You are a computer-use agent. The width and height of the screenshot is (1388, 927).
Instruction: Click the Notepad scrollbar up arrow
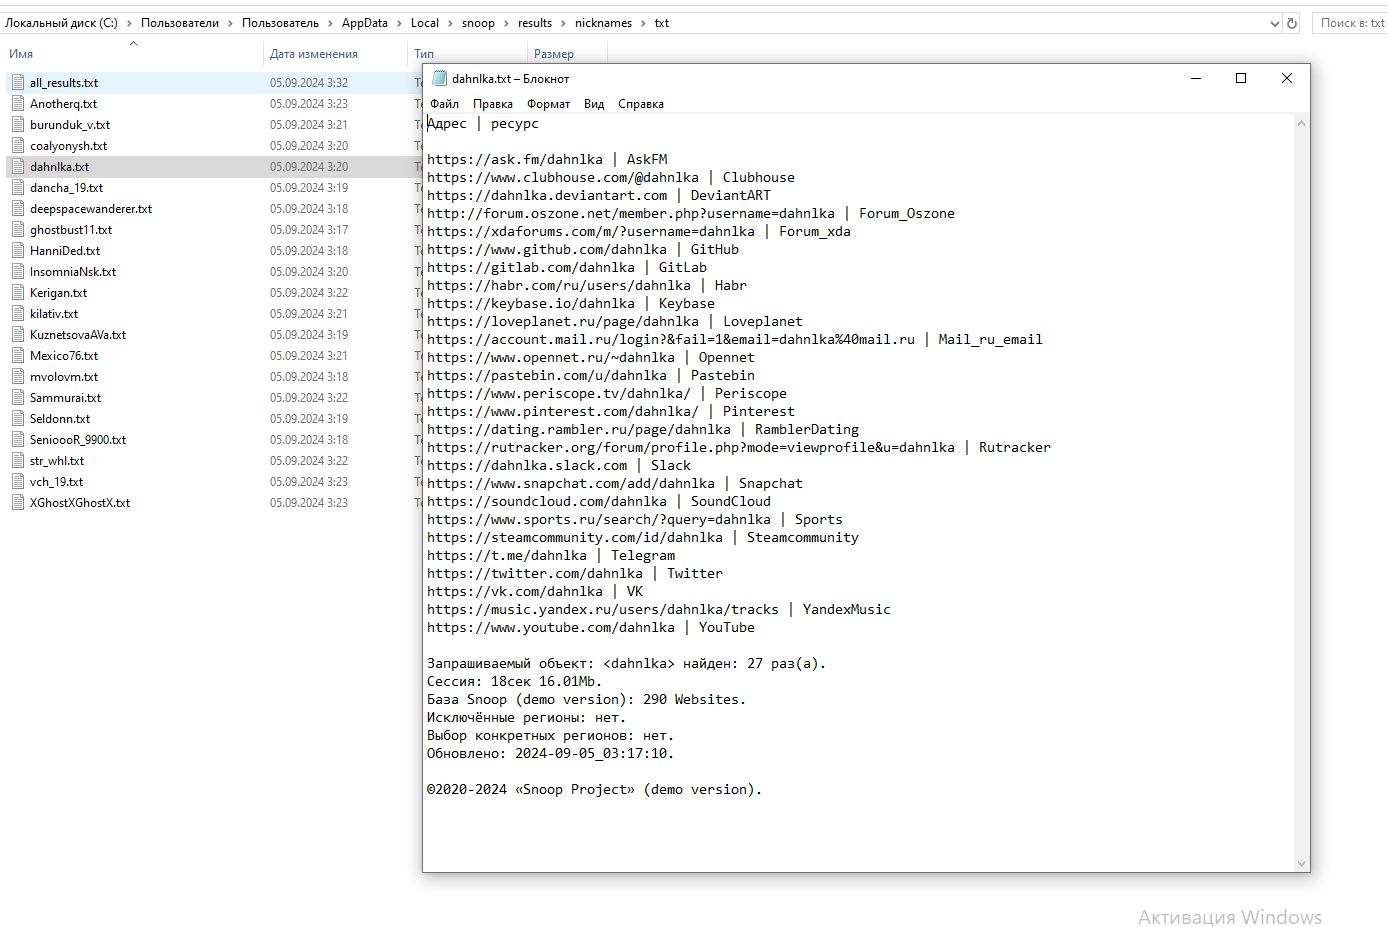click(x=1301, y=124)
